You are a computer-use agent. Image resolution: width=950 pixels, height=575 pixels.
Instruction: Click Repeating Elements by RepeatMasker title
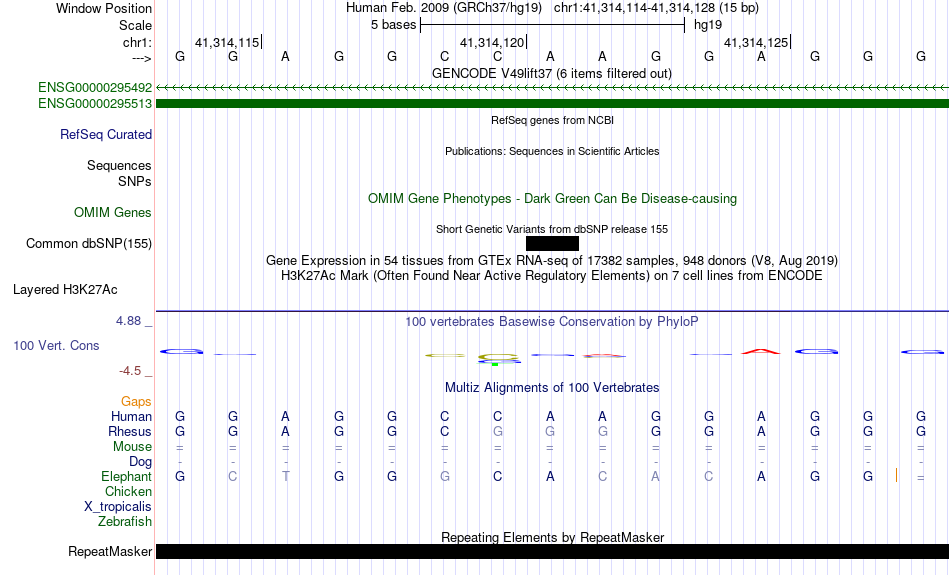(x=553, y=537)
